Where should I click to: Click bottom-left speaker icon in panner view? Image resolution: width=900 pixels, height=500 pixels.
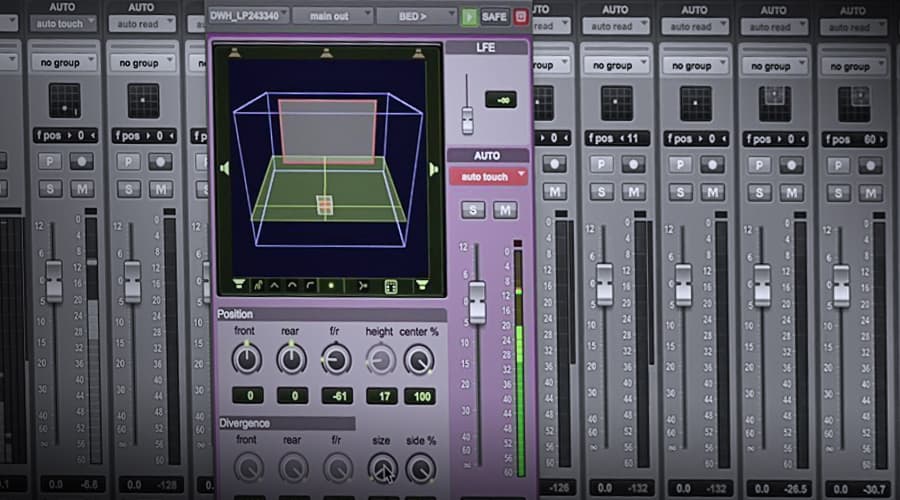239,285
